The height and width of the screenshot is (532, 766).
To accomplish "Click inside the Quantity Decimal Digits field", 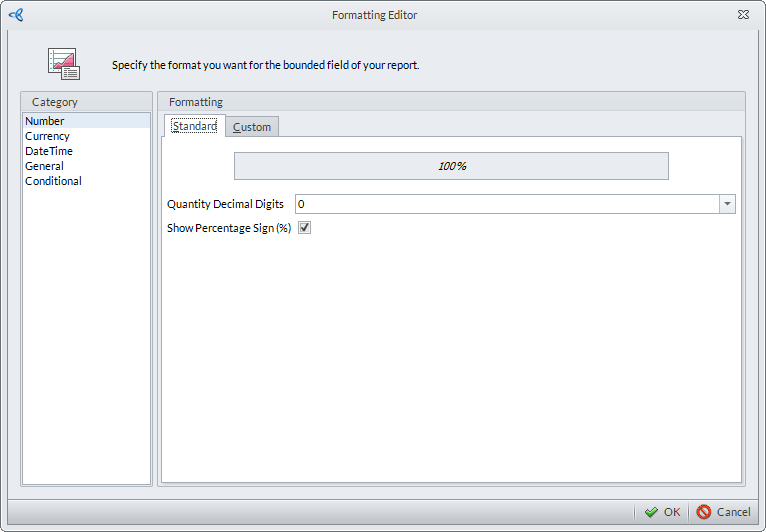I will coord(506,204).
